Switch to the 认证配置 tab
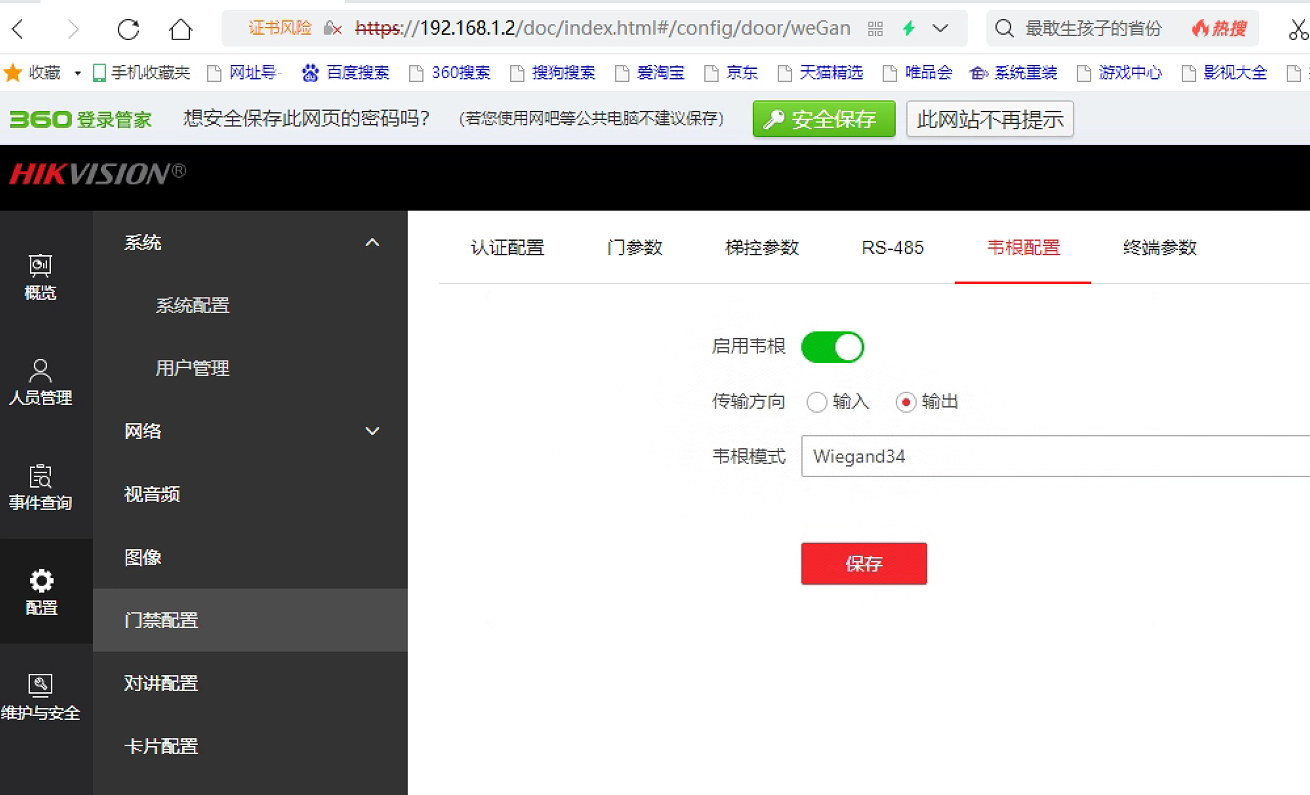This screenshot has height=795, width=1310. [x=507, y=248]
